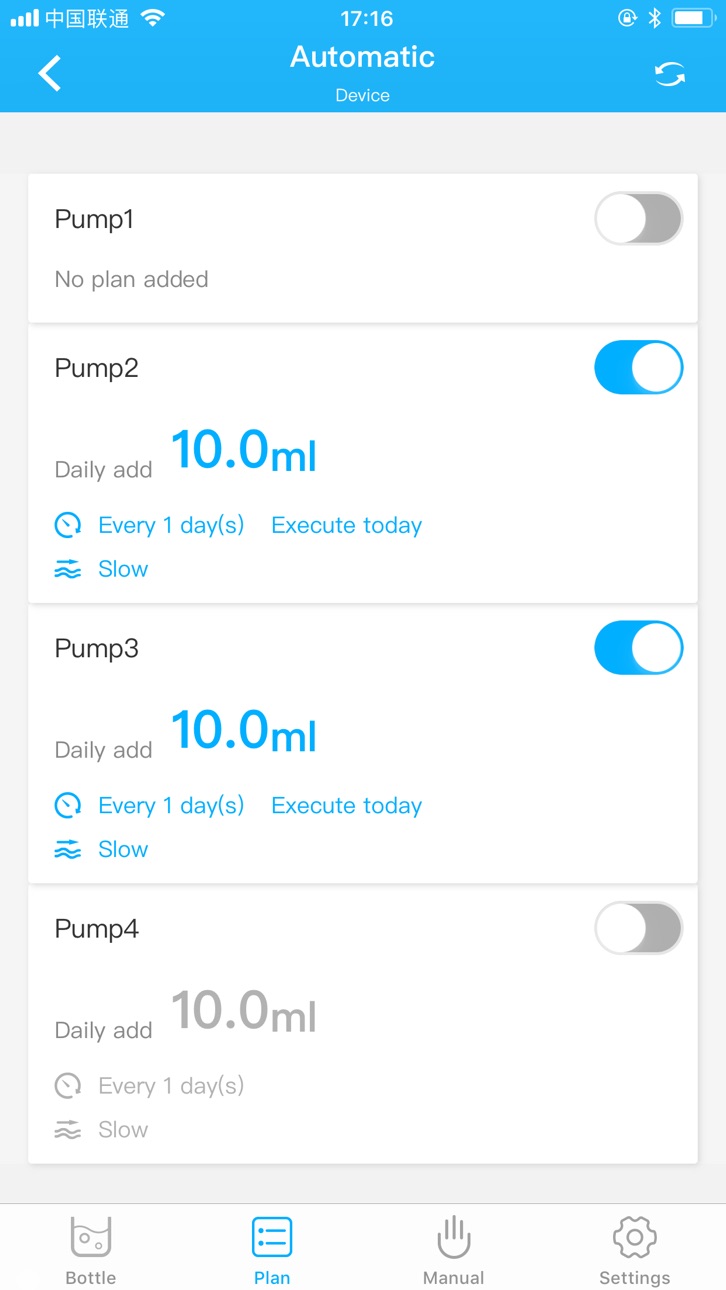Tap Pump2 wave speed icon
This screenshot has height=1290, width=726.
(x=67, y=569)
